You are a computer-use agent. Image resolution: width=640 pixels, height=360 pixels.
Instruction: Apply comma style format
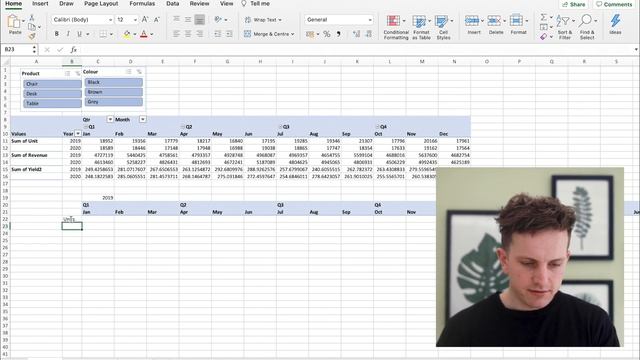(x=339, y=34)
